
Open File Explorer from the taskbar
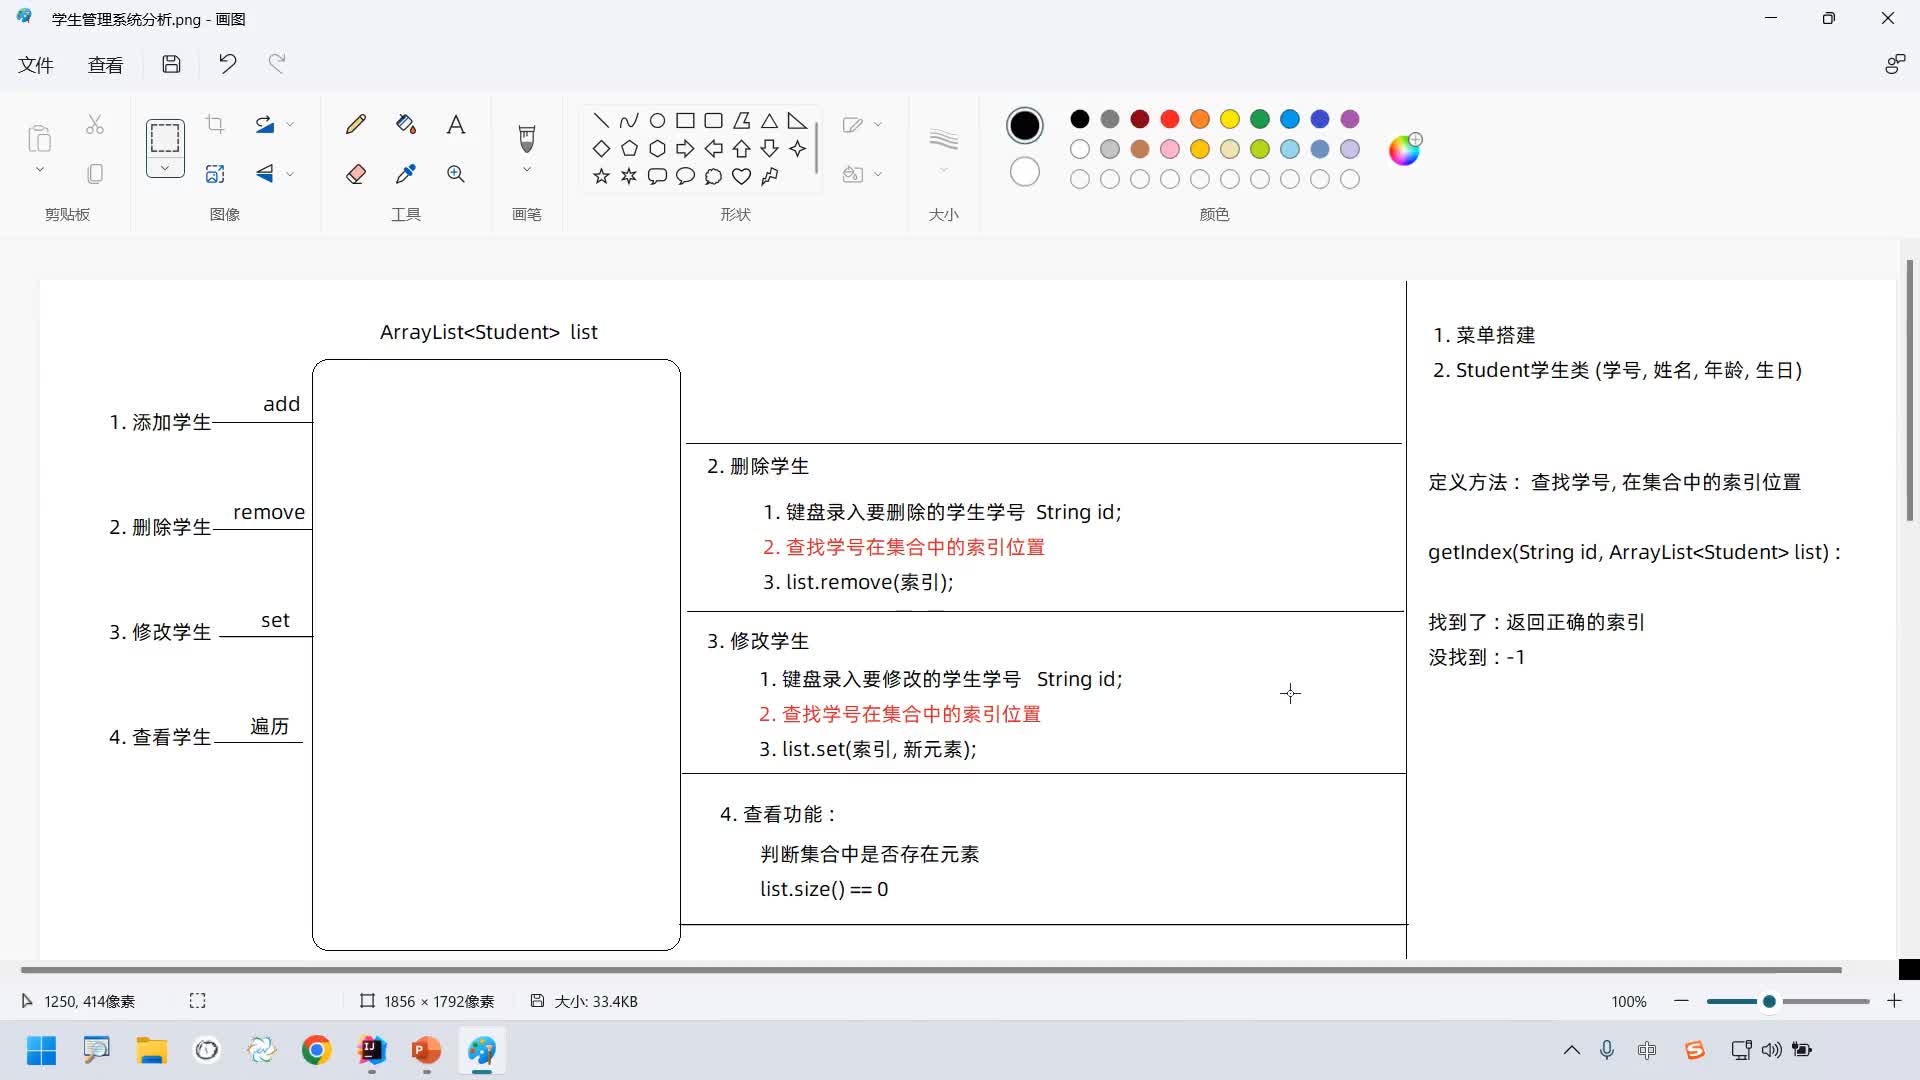(152, 1050)
